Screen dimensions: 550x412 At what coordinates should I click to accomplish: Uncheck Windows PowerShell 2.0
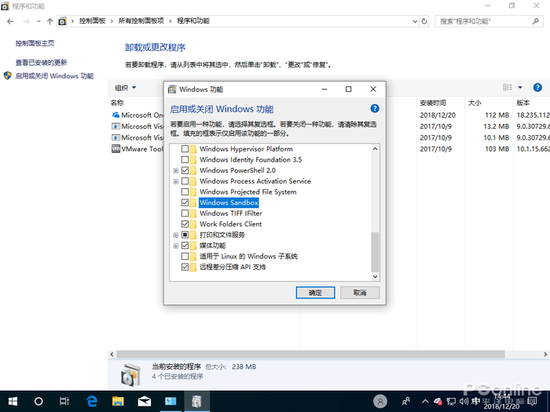[x=185, y=170]
